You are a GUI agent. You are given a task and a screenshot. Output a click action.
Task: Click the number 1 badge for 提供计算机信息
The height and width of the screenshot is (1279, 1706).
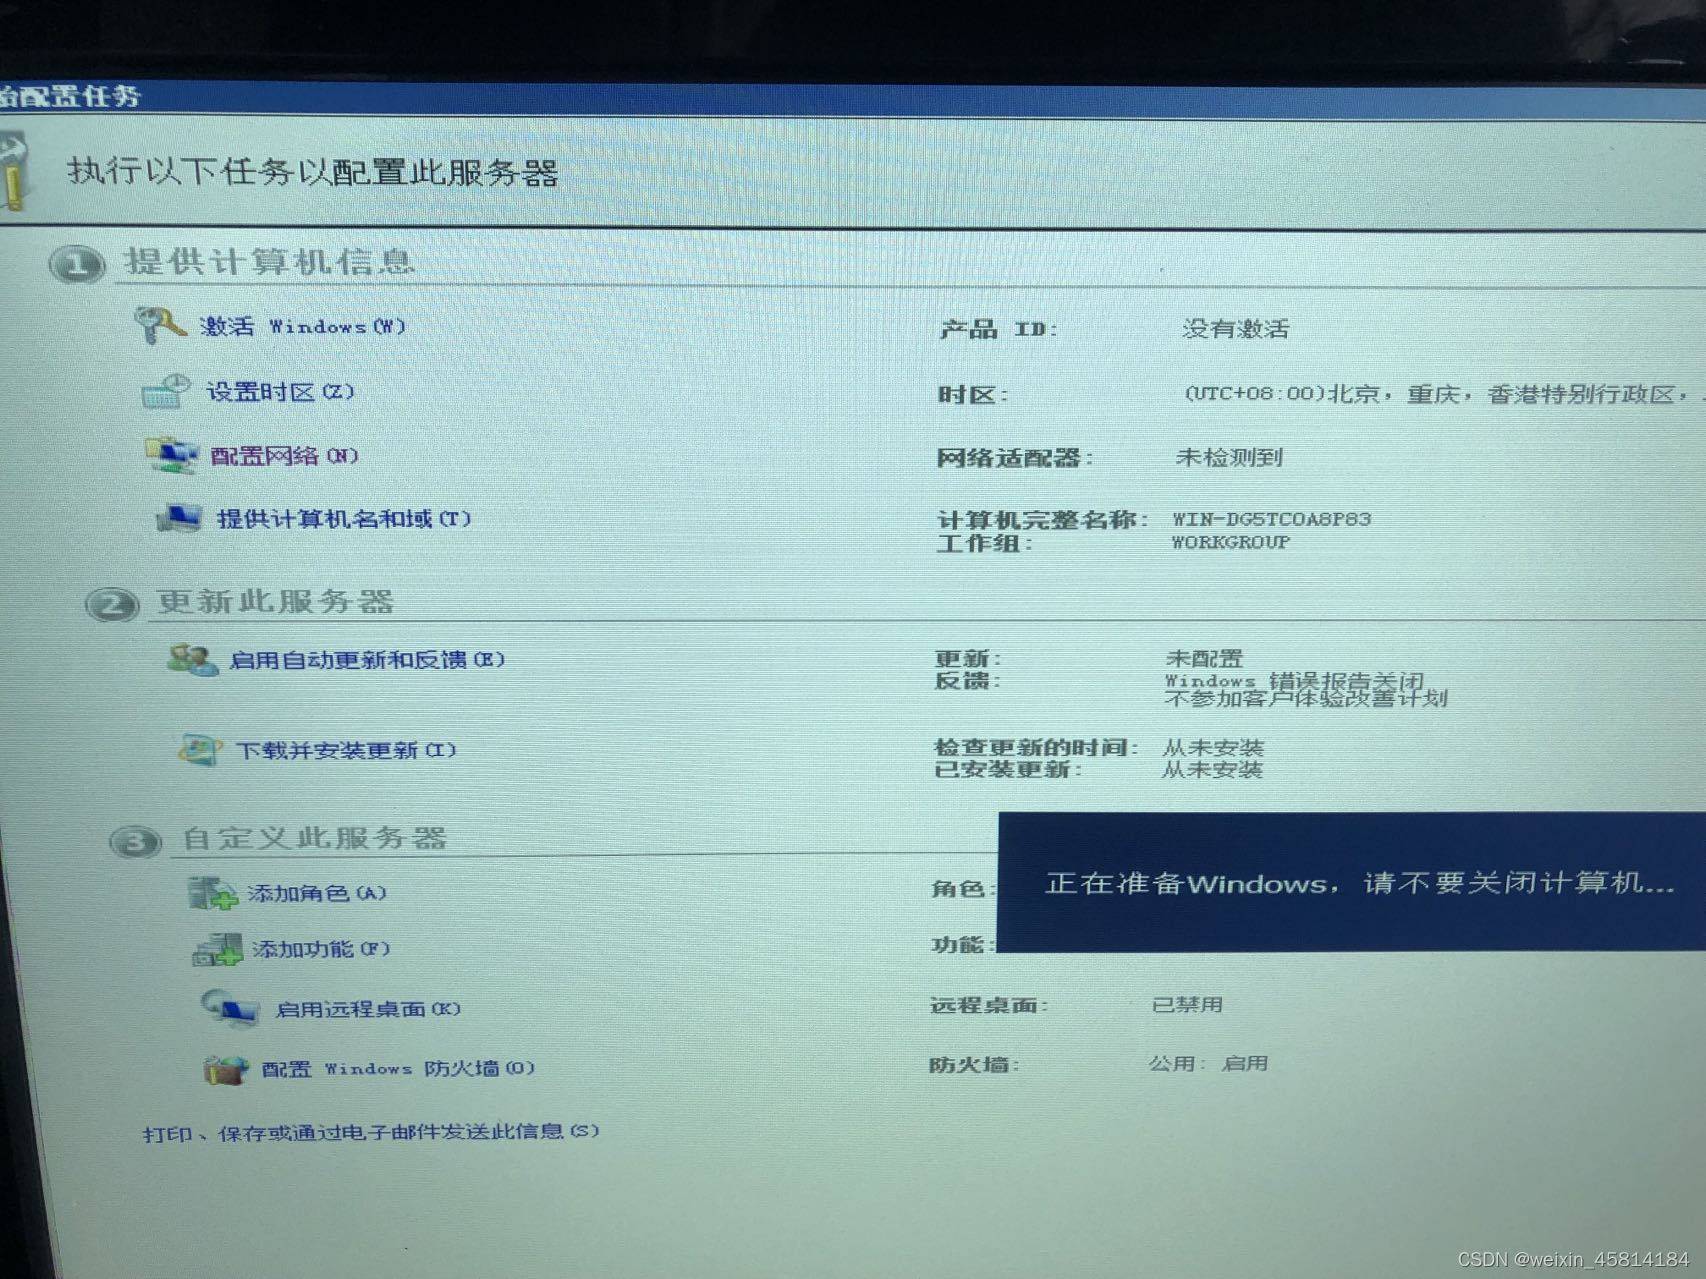(x=77, y=265)
